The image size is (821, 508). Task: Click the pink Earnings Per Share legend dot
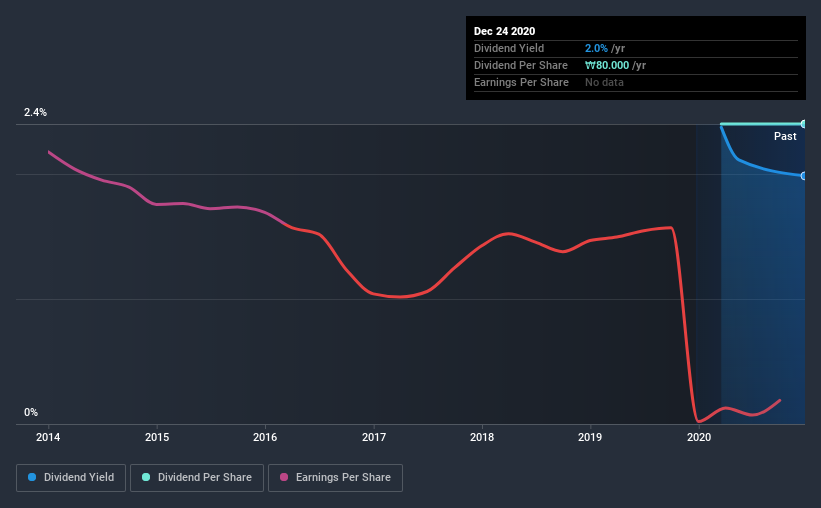tap(284, 477)
